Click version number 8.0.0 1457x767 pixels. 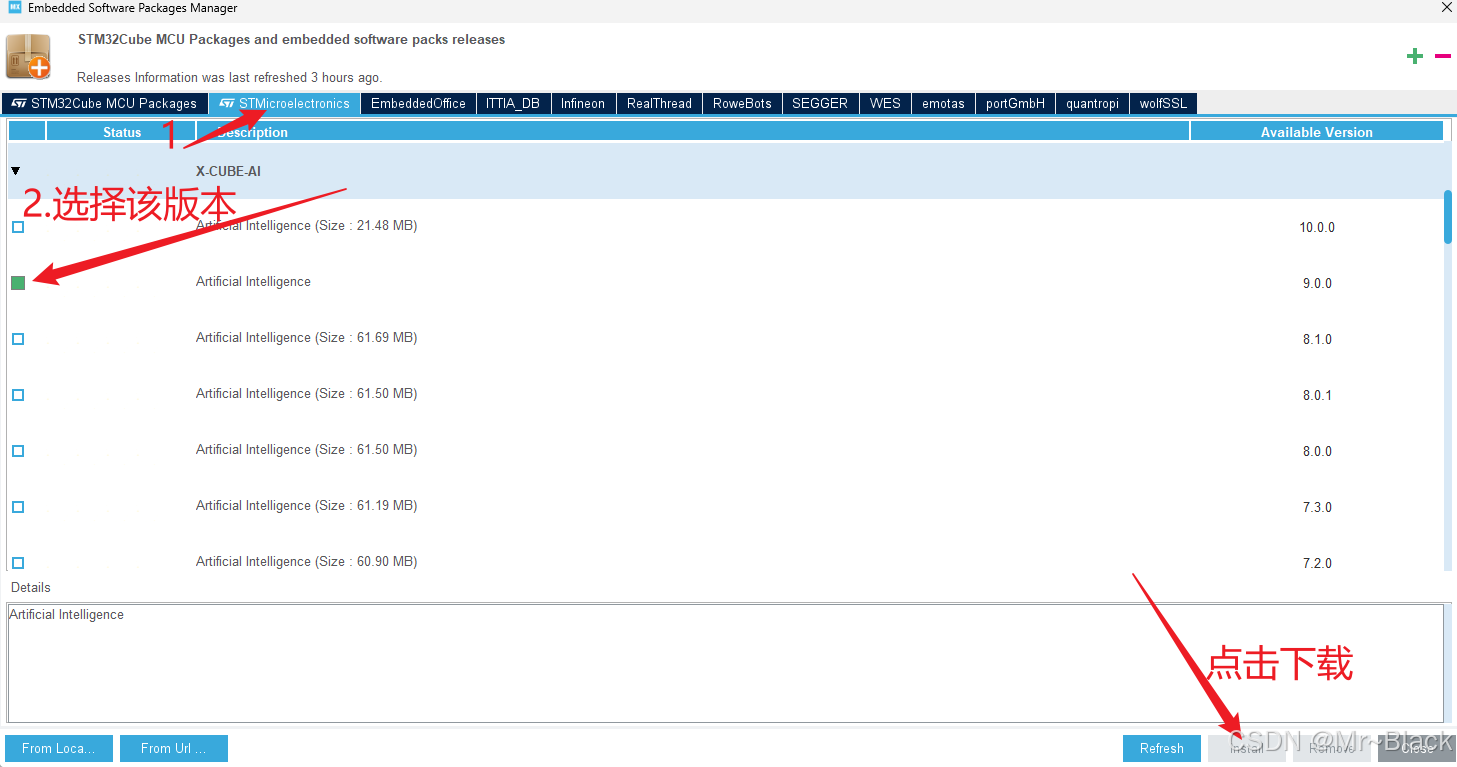coord(1317,451)
